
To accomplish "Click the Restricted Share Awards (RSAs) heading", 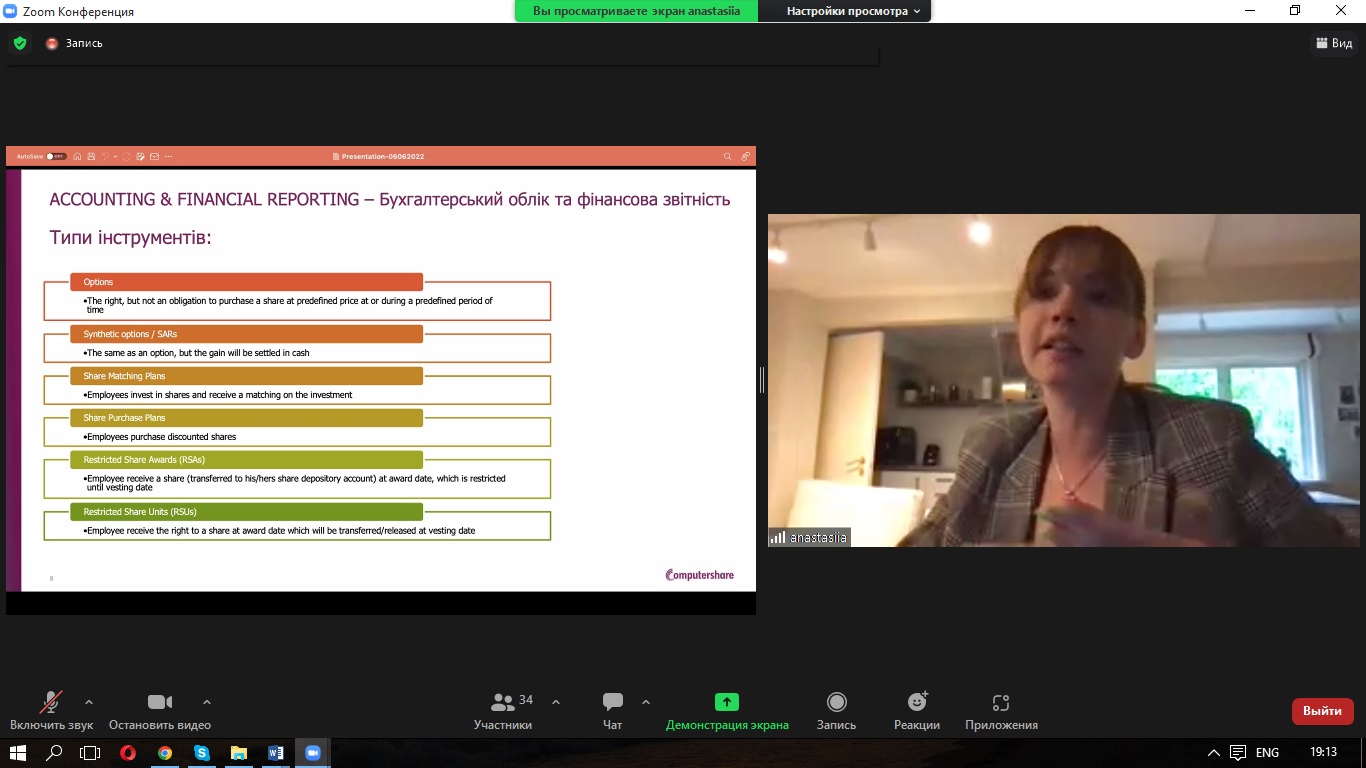I will pyautogui.click(x=246, y=460).
